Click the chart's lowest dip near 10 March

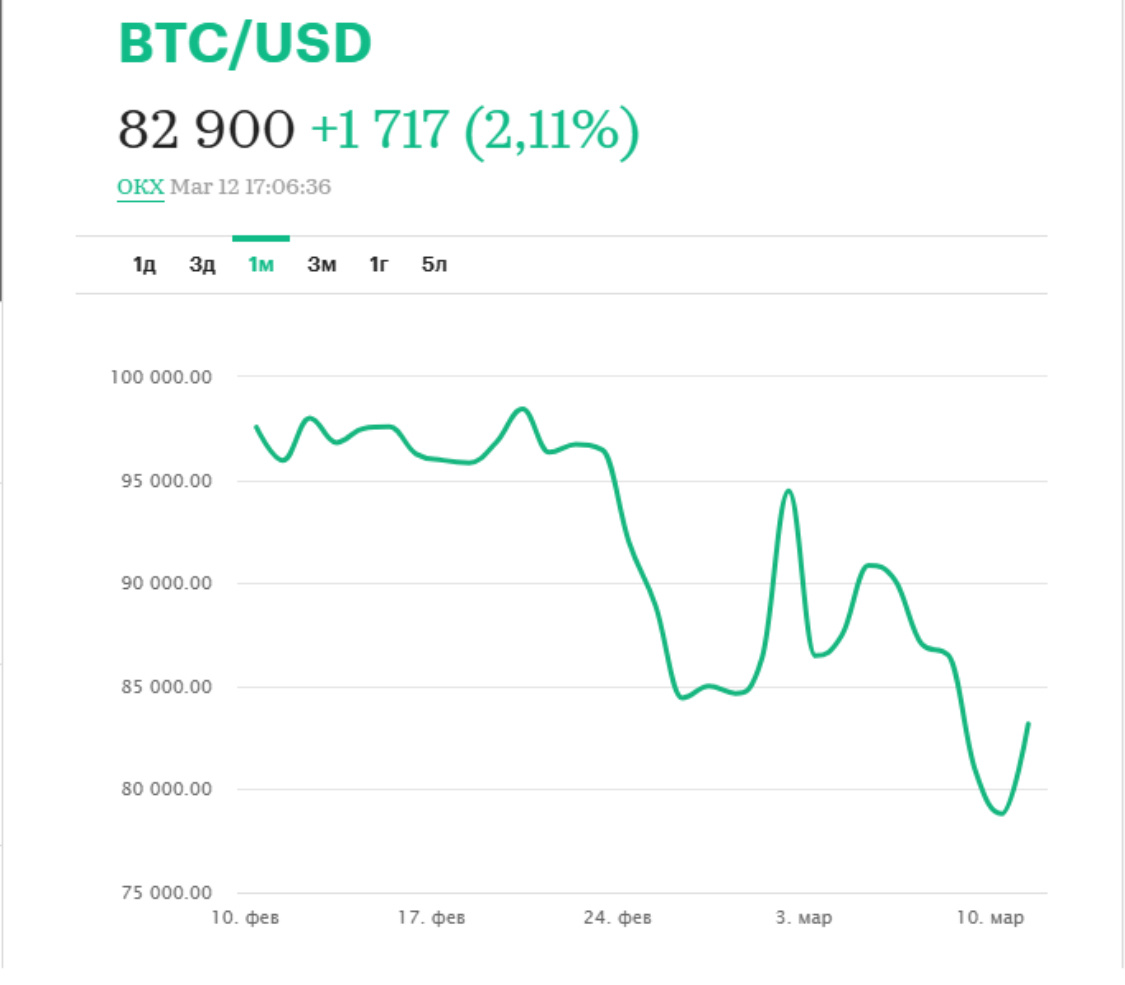coord(1000,813)
